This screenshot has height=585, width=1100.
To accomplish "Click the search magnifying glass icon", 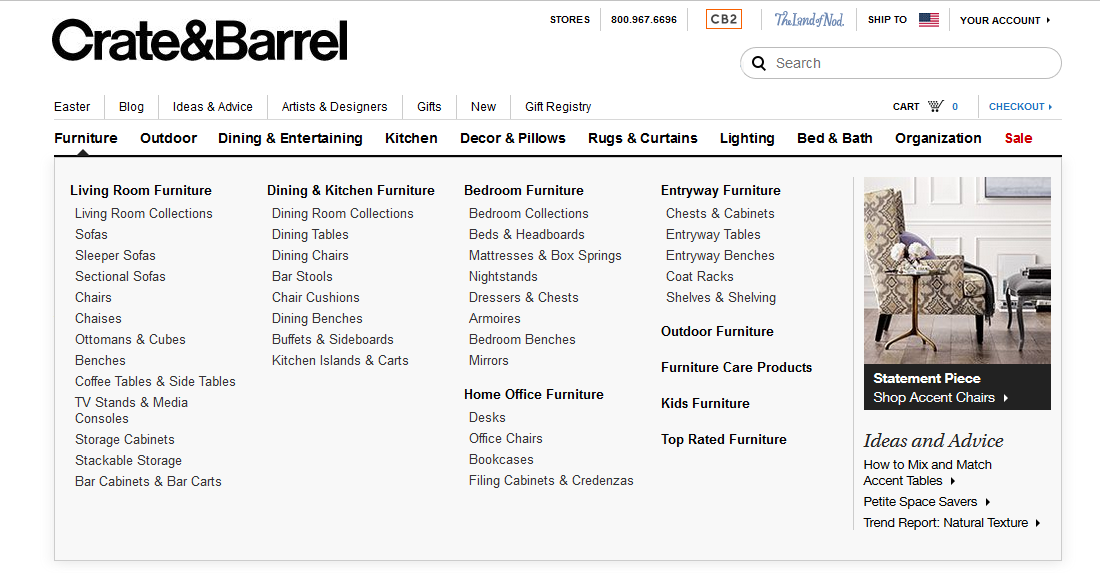I will (x=759, y=62).
